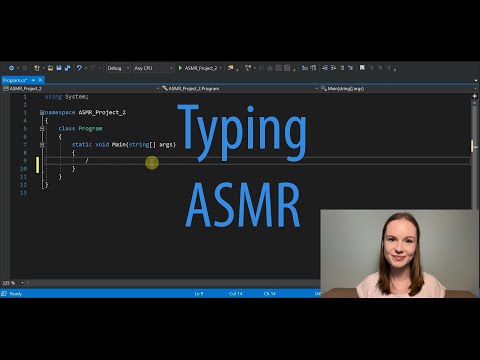
Task: Click the 'Program' class name in code
Action: 90,128
